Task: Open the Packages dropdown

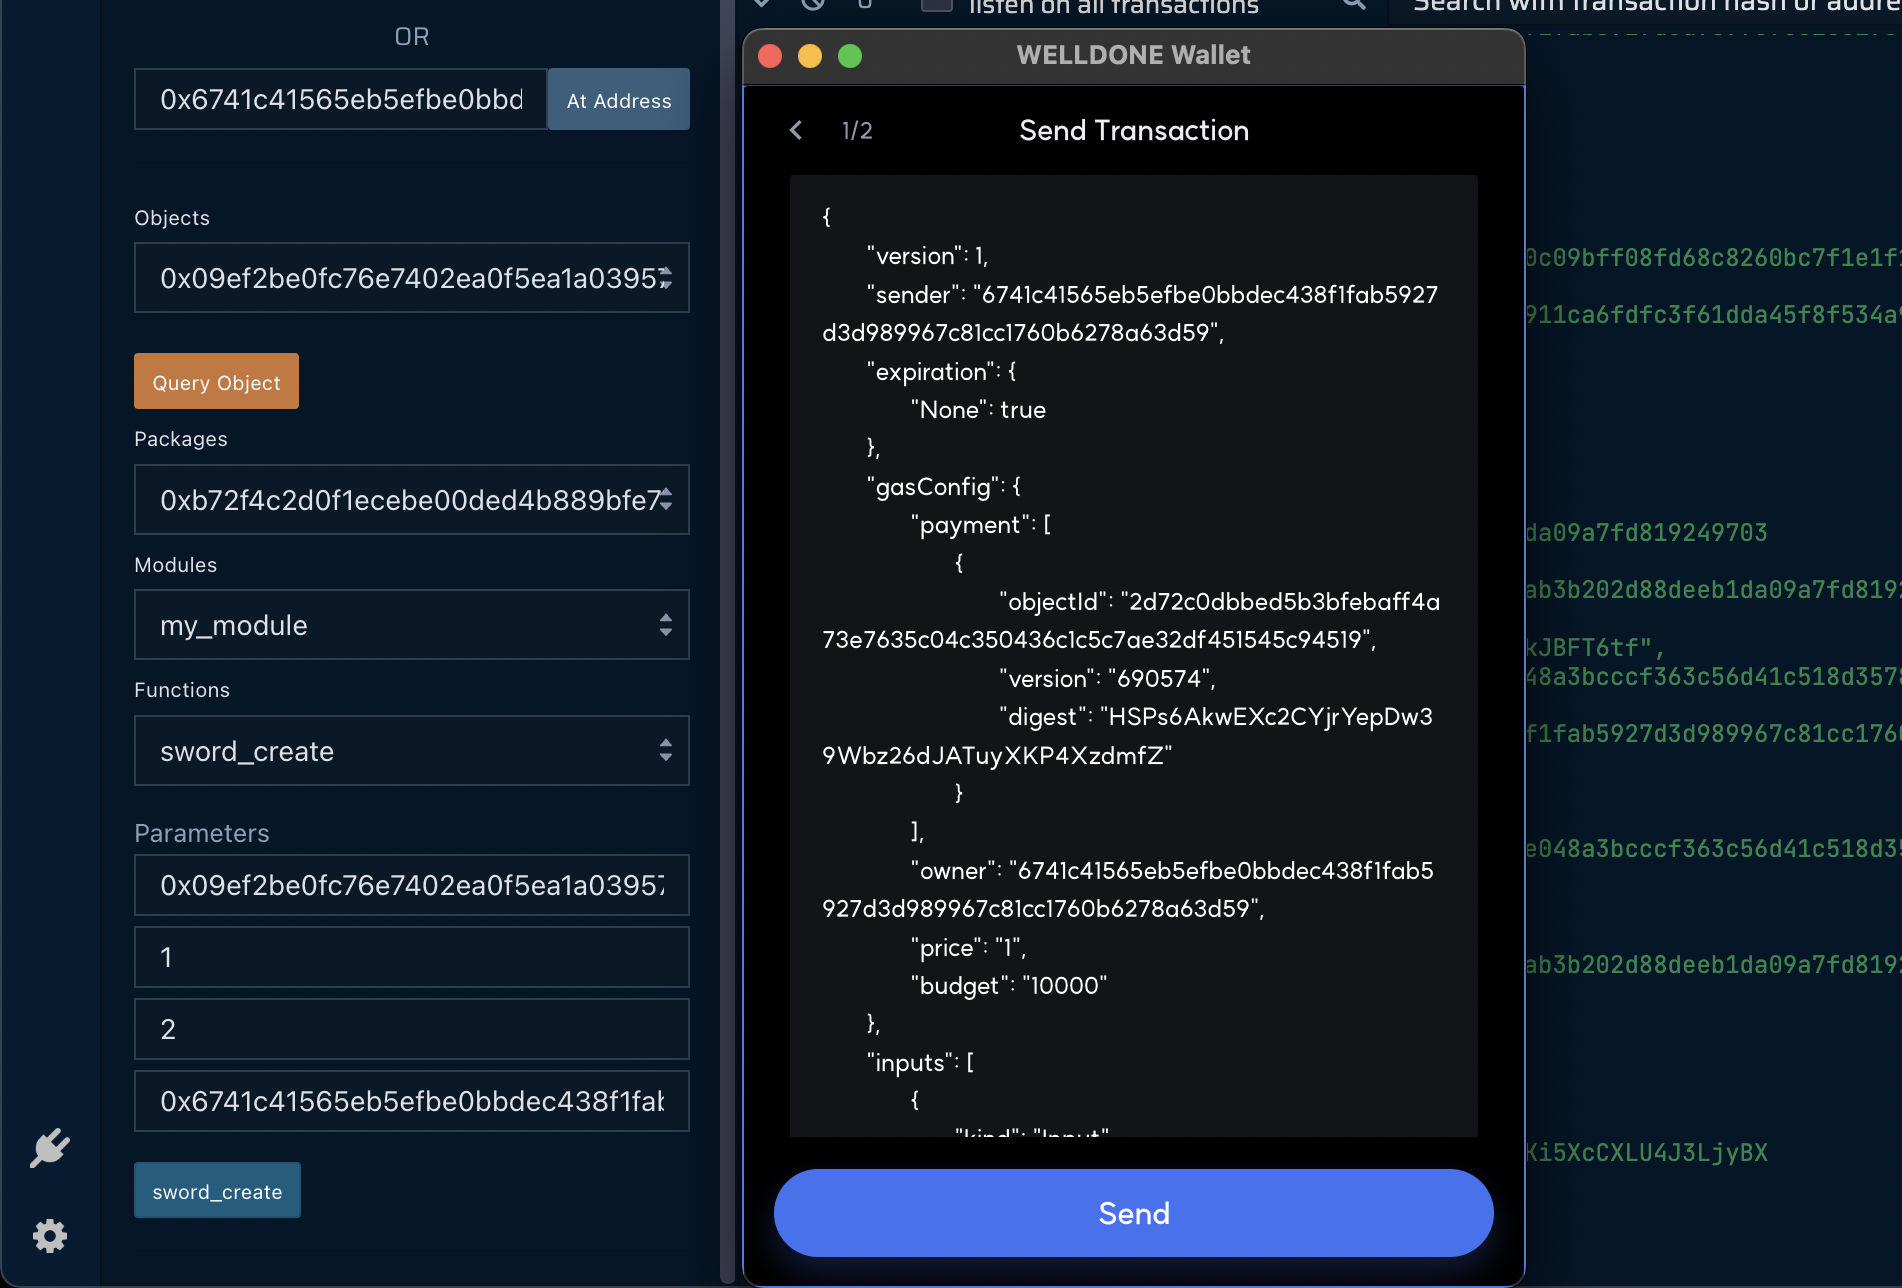Action: coord(412,500)
